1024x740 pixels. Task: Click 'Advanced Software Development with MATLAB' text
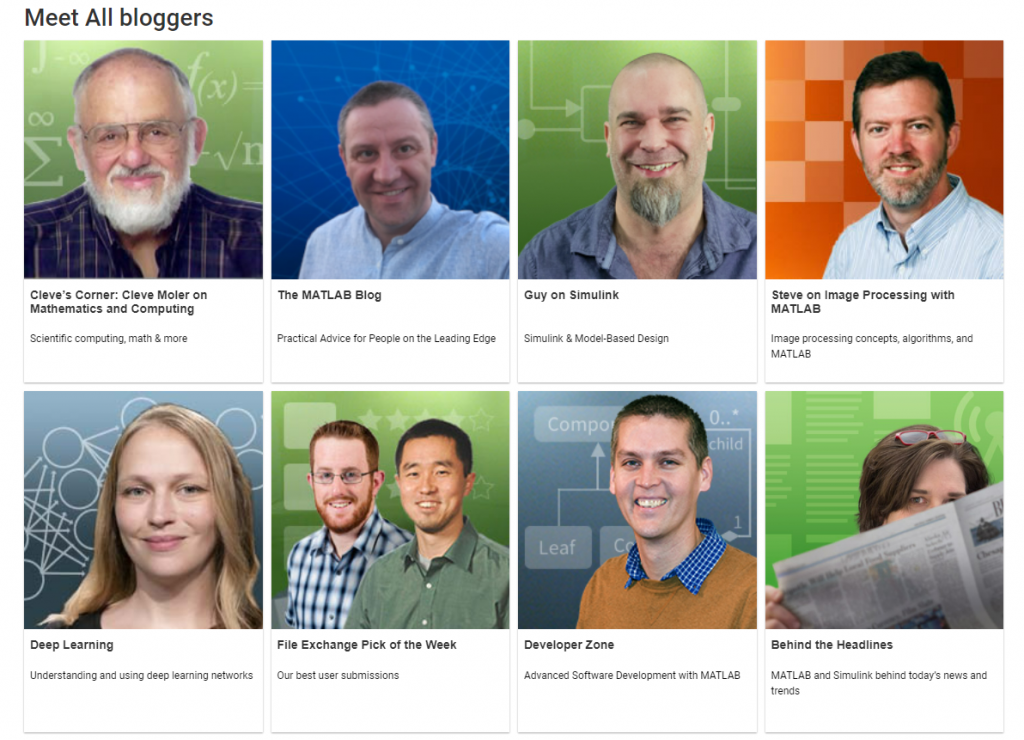632,675
